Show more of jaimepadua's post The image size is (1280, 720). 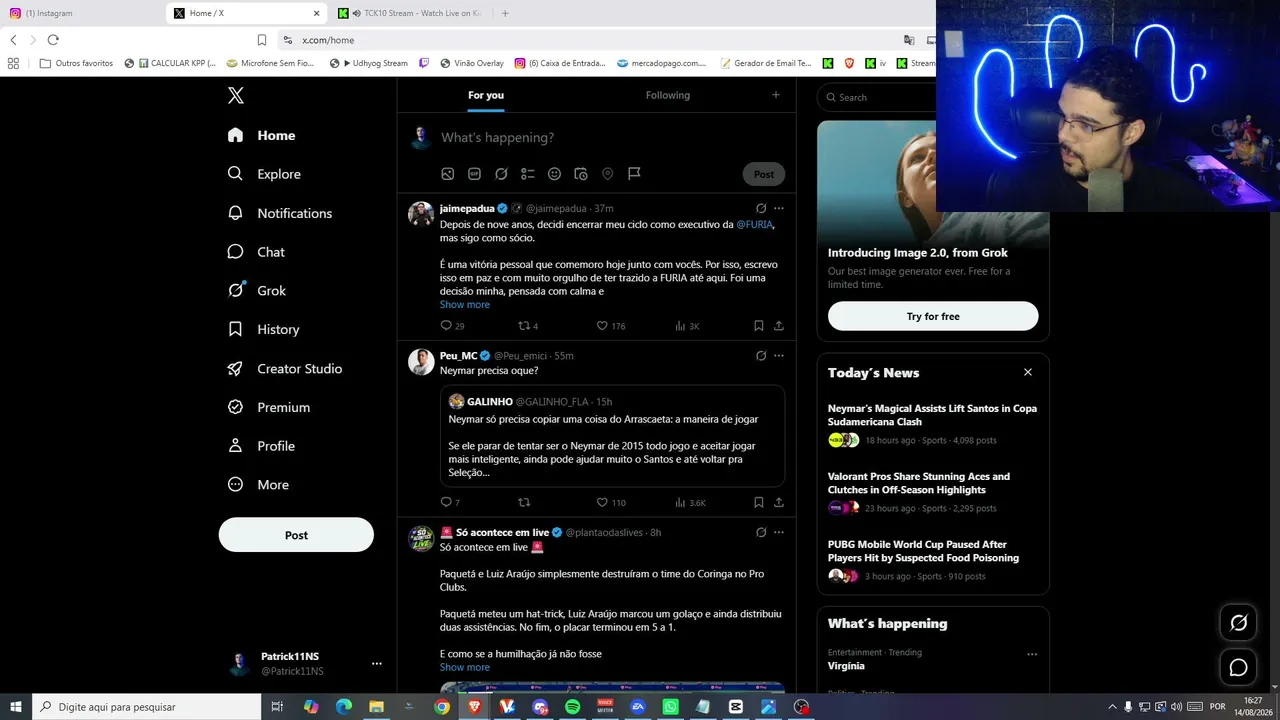[x=465, y=305]
